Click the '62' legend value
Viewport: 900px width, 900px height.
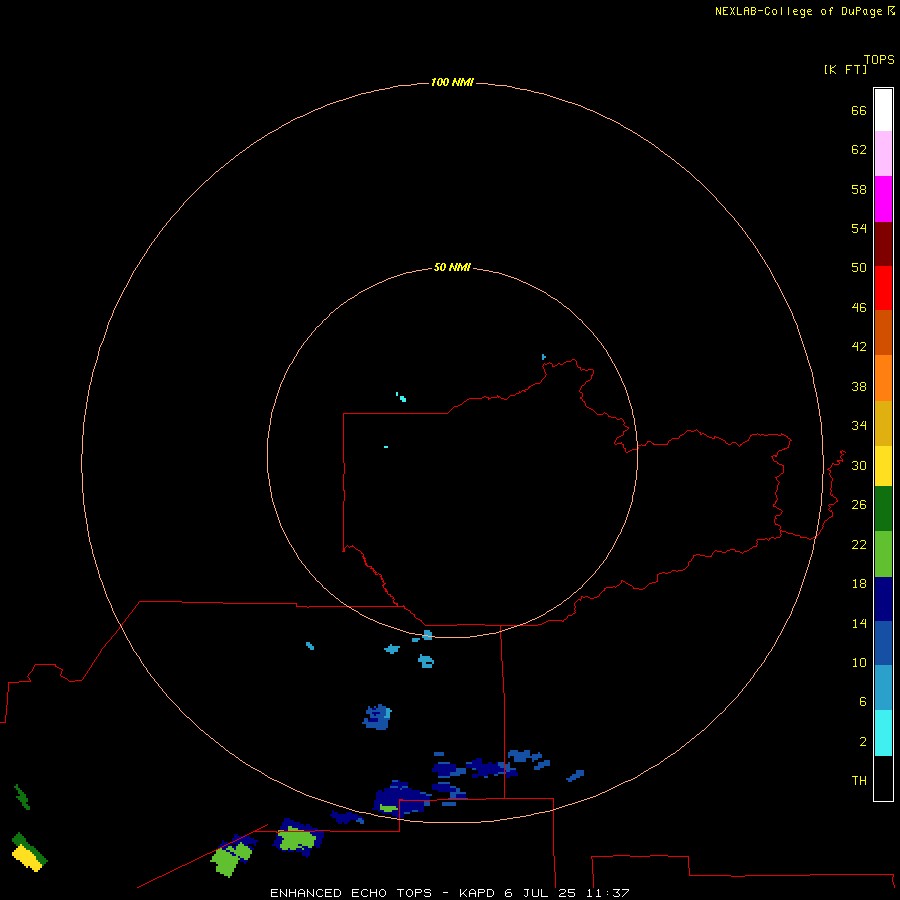pos(859,150)
